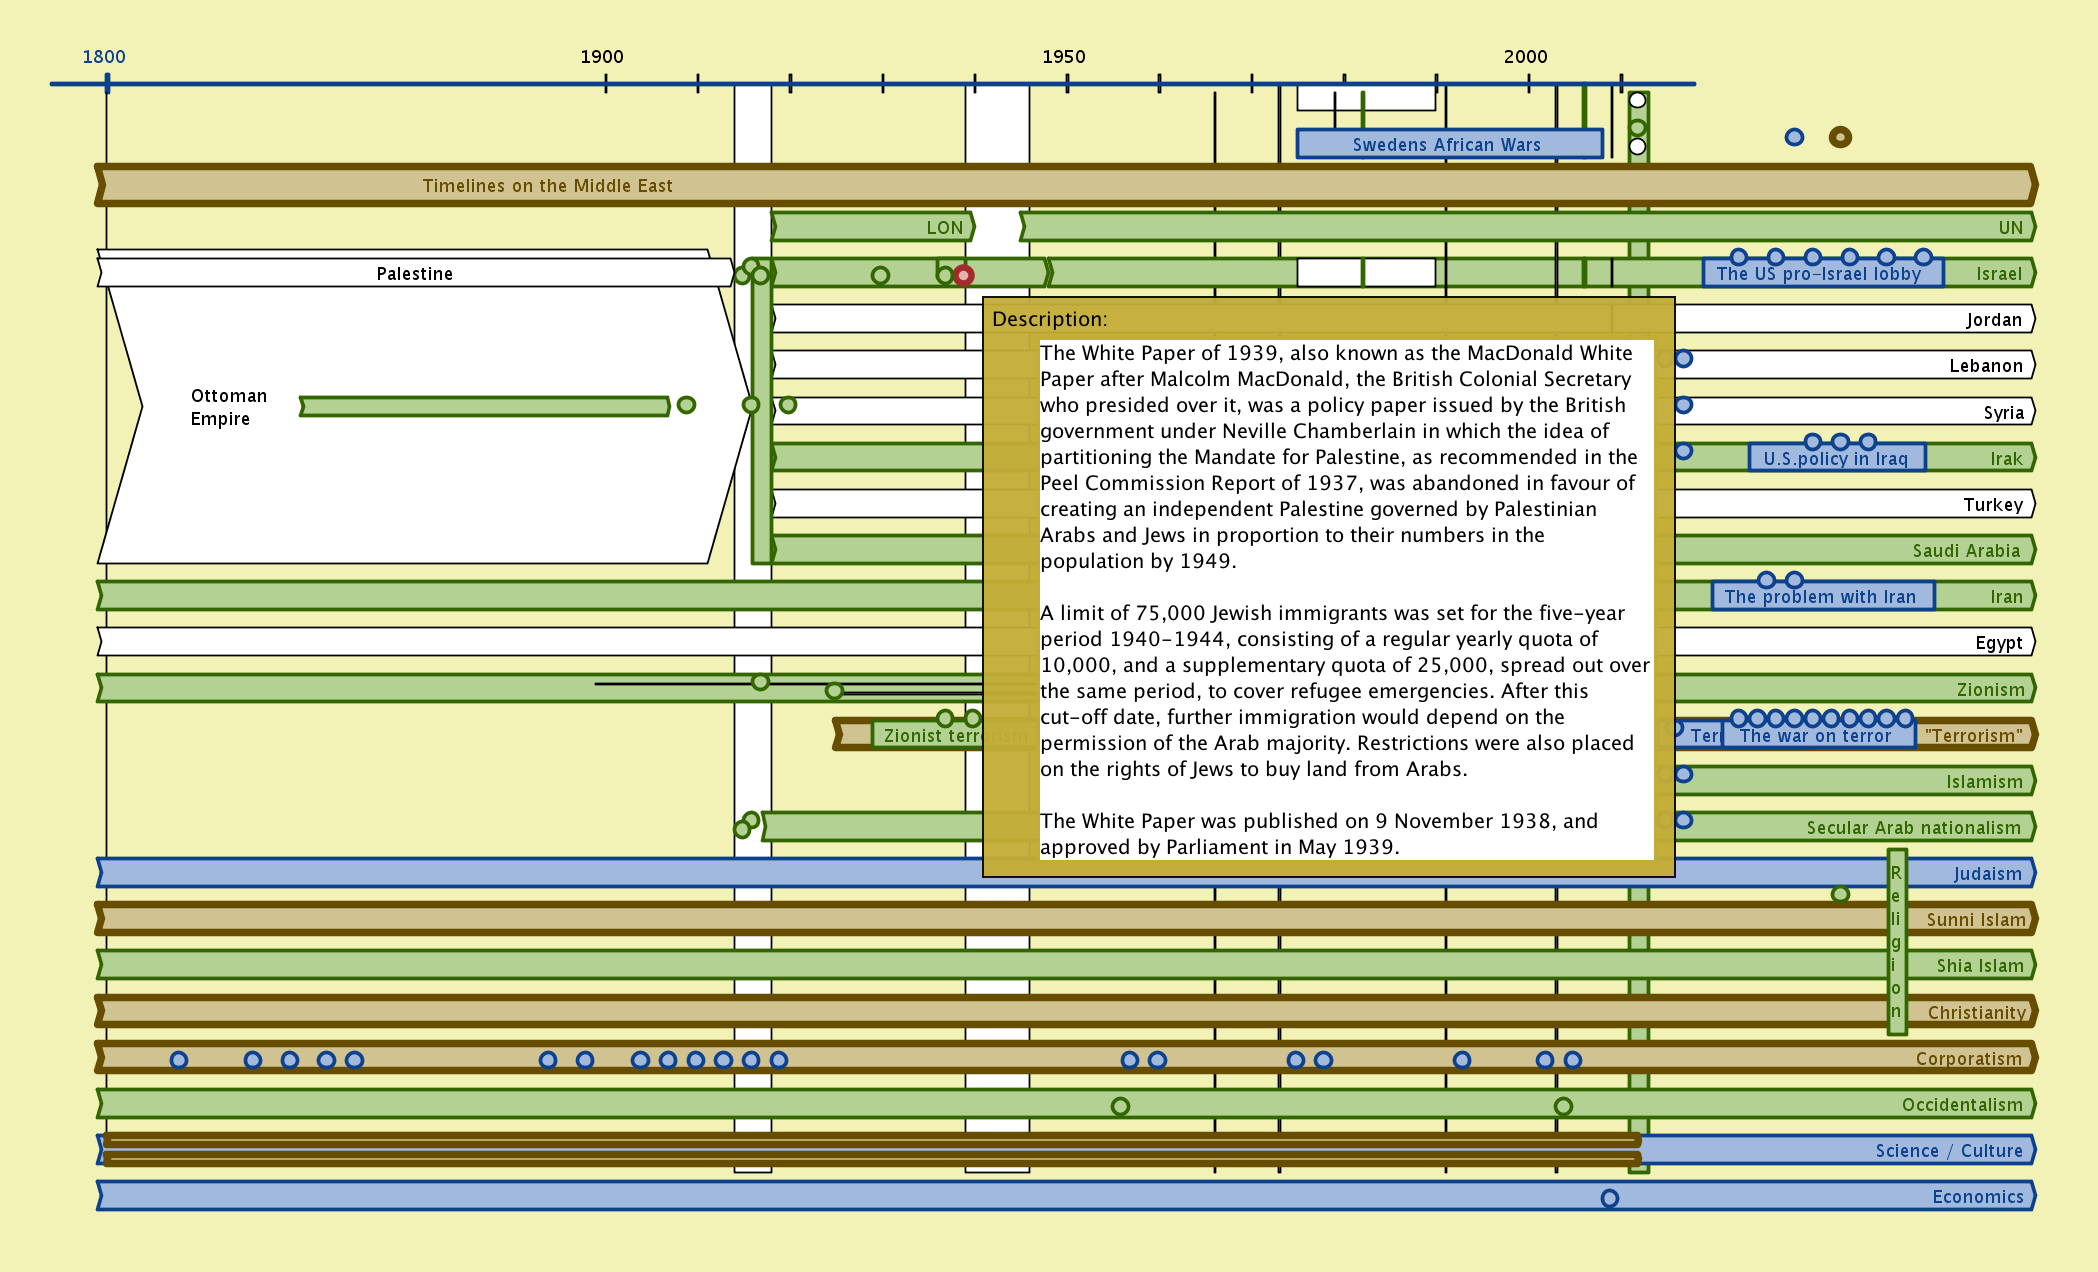Click the first event marker on Corporatism timeline
Screen dimensions: 2098x1272
(x=179, y=1060)
